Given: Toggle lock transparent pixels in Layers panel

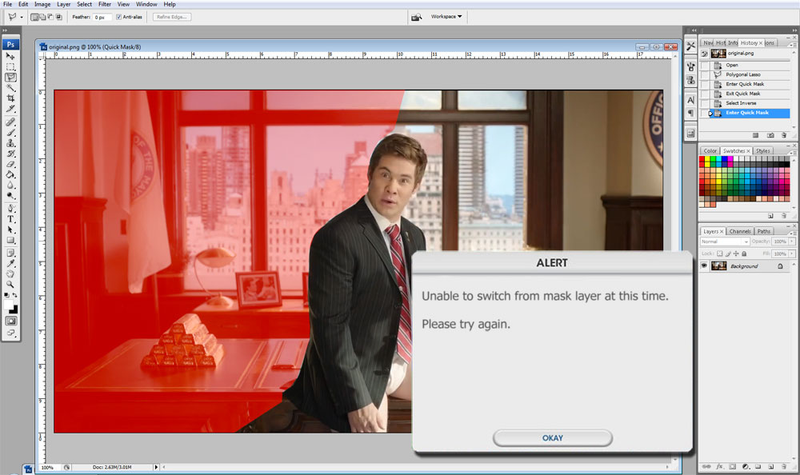Looking at the screenshot, I should [x=720, y=254].
